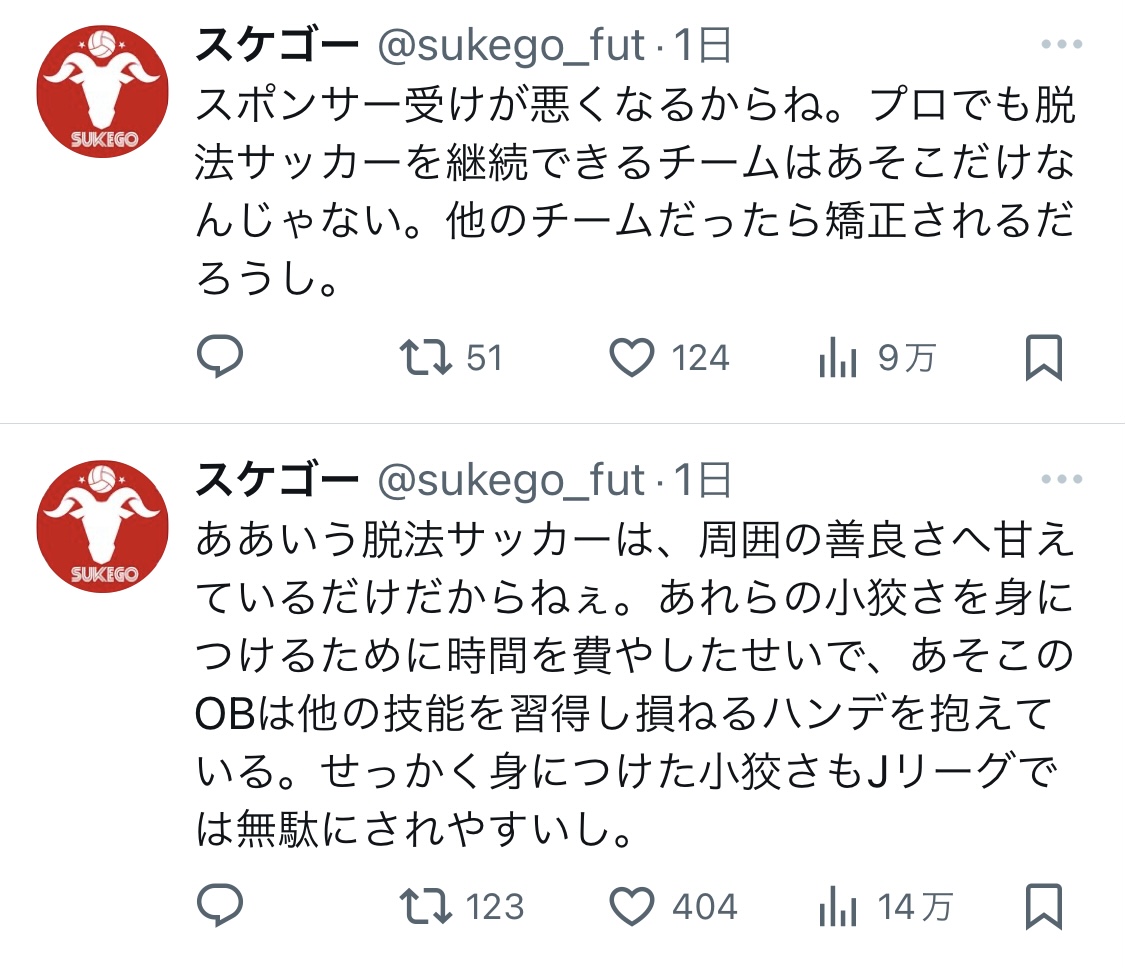Reply to the first tweet via comment icon
Screen dimensions: 1125x968
click(220, 357)
